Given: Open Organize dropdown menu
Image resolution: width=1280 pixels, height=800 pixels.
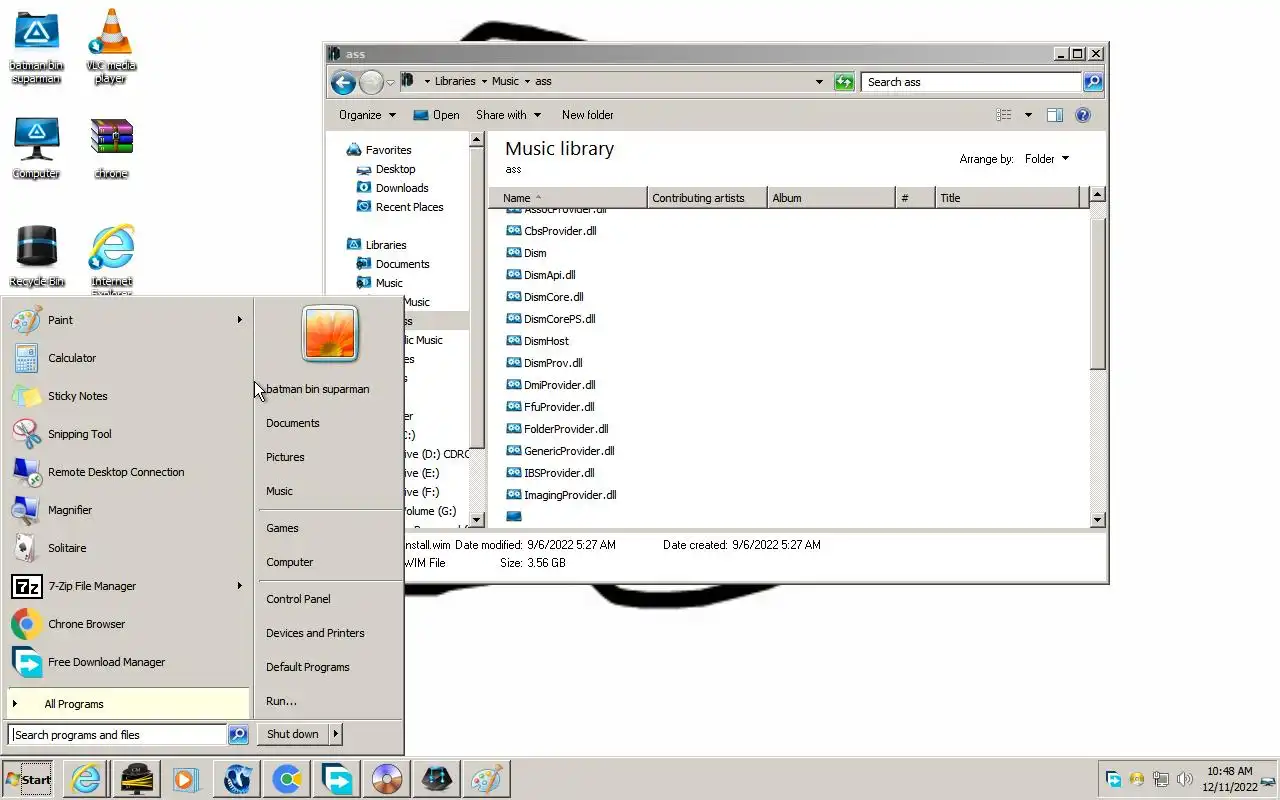Looking at the screenshot, I should point(367,115).
